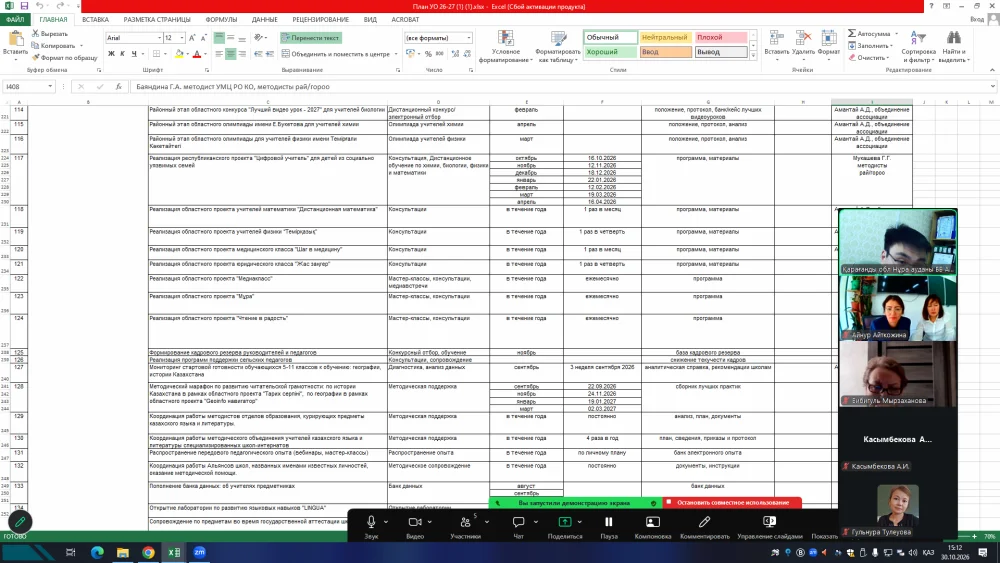Switch to ФОРМУЛЫ ribbon tab
1000x563 pixels.
[x=221, y=19]
